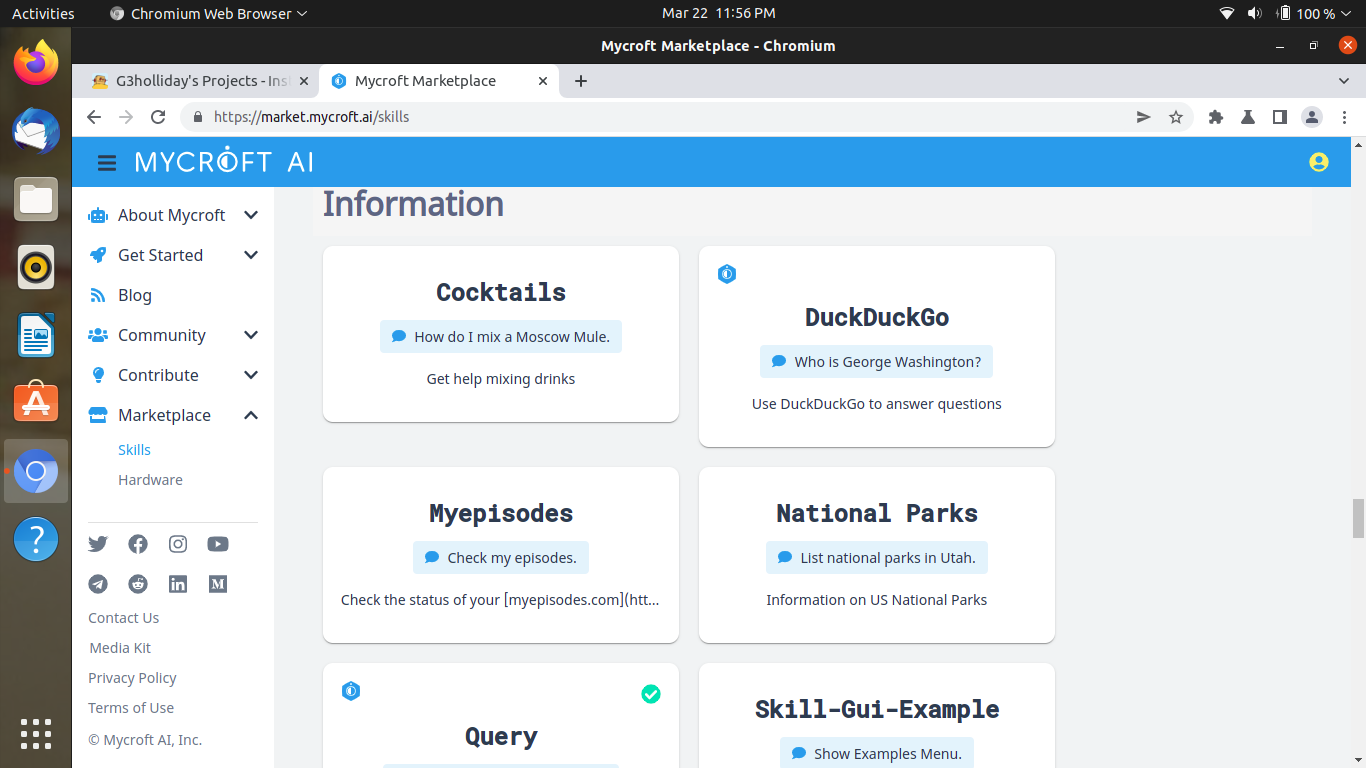The width and height of the screenshot is (1366, 768).
Task: Click the green installed checkmark on Query card
Action: coord(651,694)
